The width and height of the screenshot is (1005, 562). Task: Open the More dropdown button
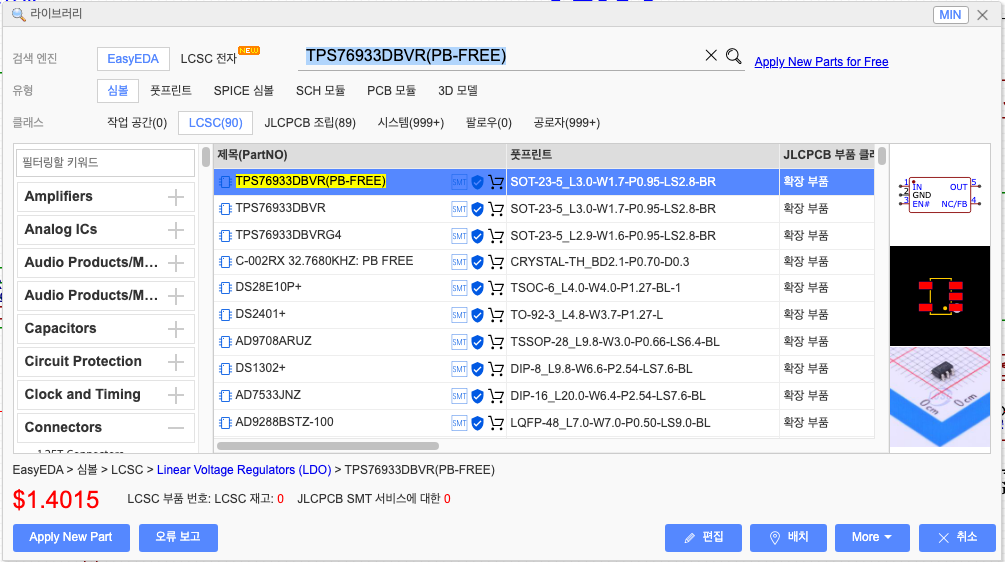pos(872,538)
